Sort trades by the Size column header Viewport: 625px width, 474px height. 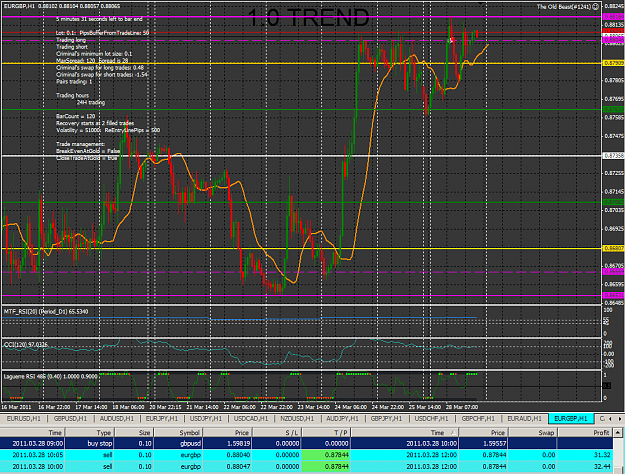point(134,433)
